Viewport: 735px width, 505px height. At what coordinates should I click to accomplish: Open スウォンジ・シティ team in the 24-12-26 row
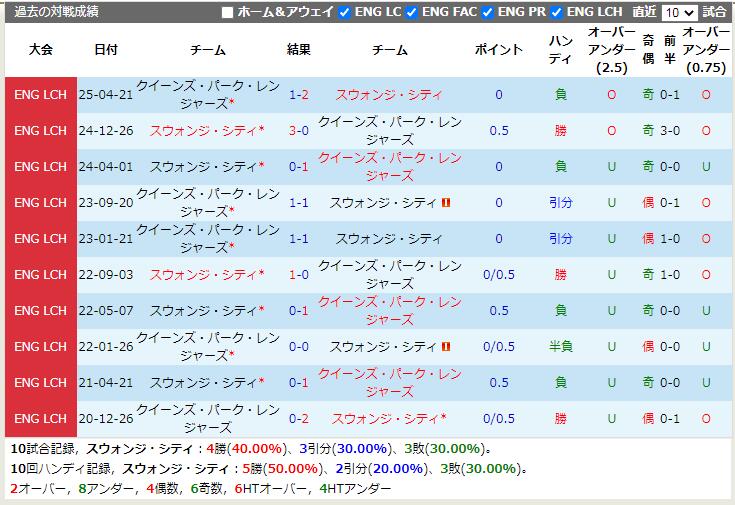click(x=203, y=131)
